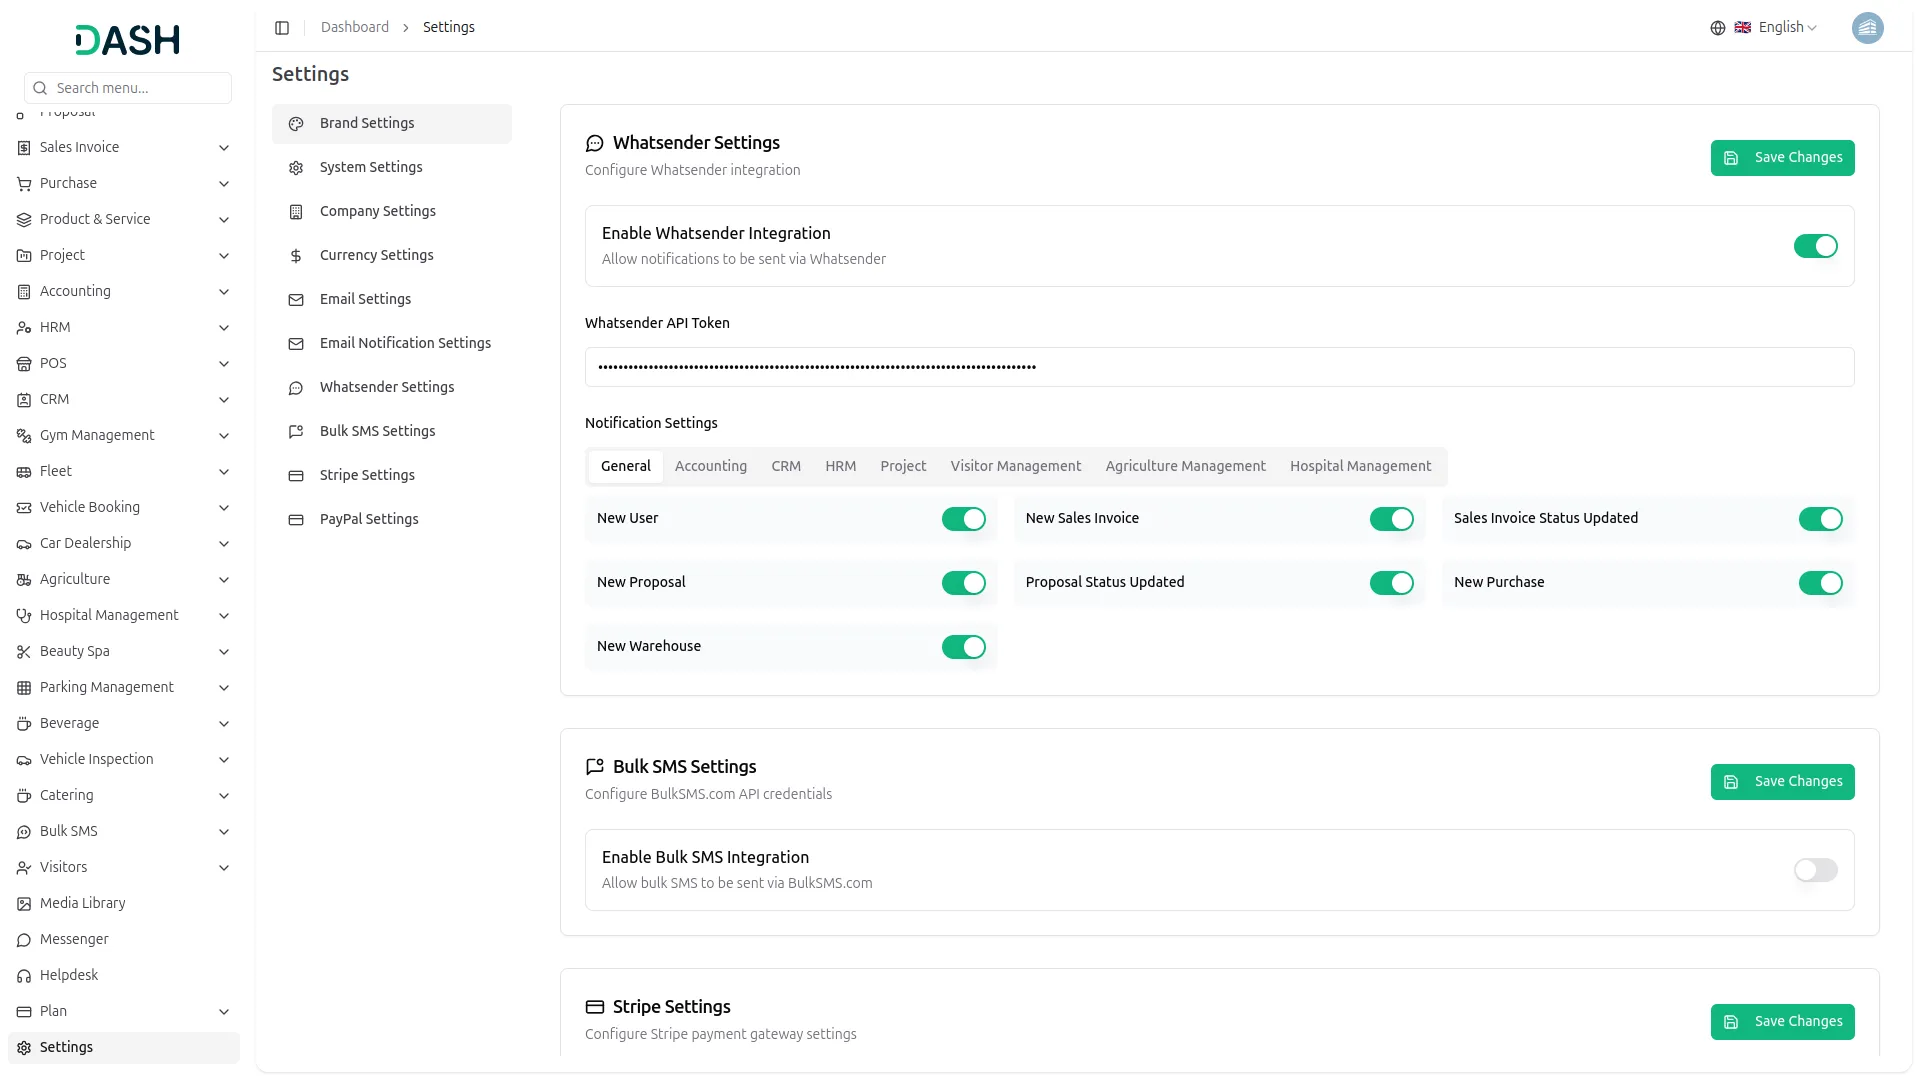Click the Messenger chat bubble icon
Screen dimensions: 1920x1080
24,940
